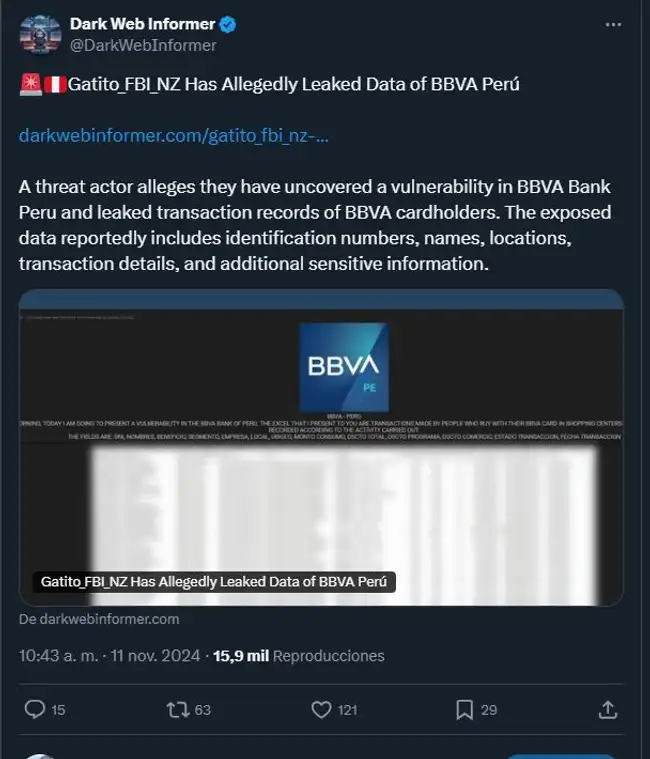Click the blurred leaked data table image
Screen dimensions: 650x759
tap(344, 526)
